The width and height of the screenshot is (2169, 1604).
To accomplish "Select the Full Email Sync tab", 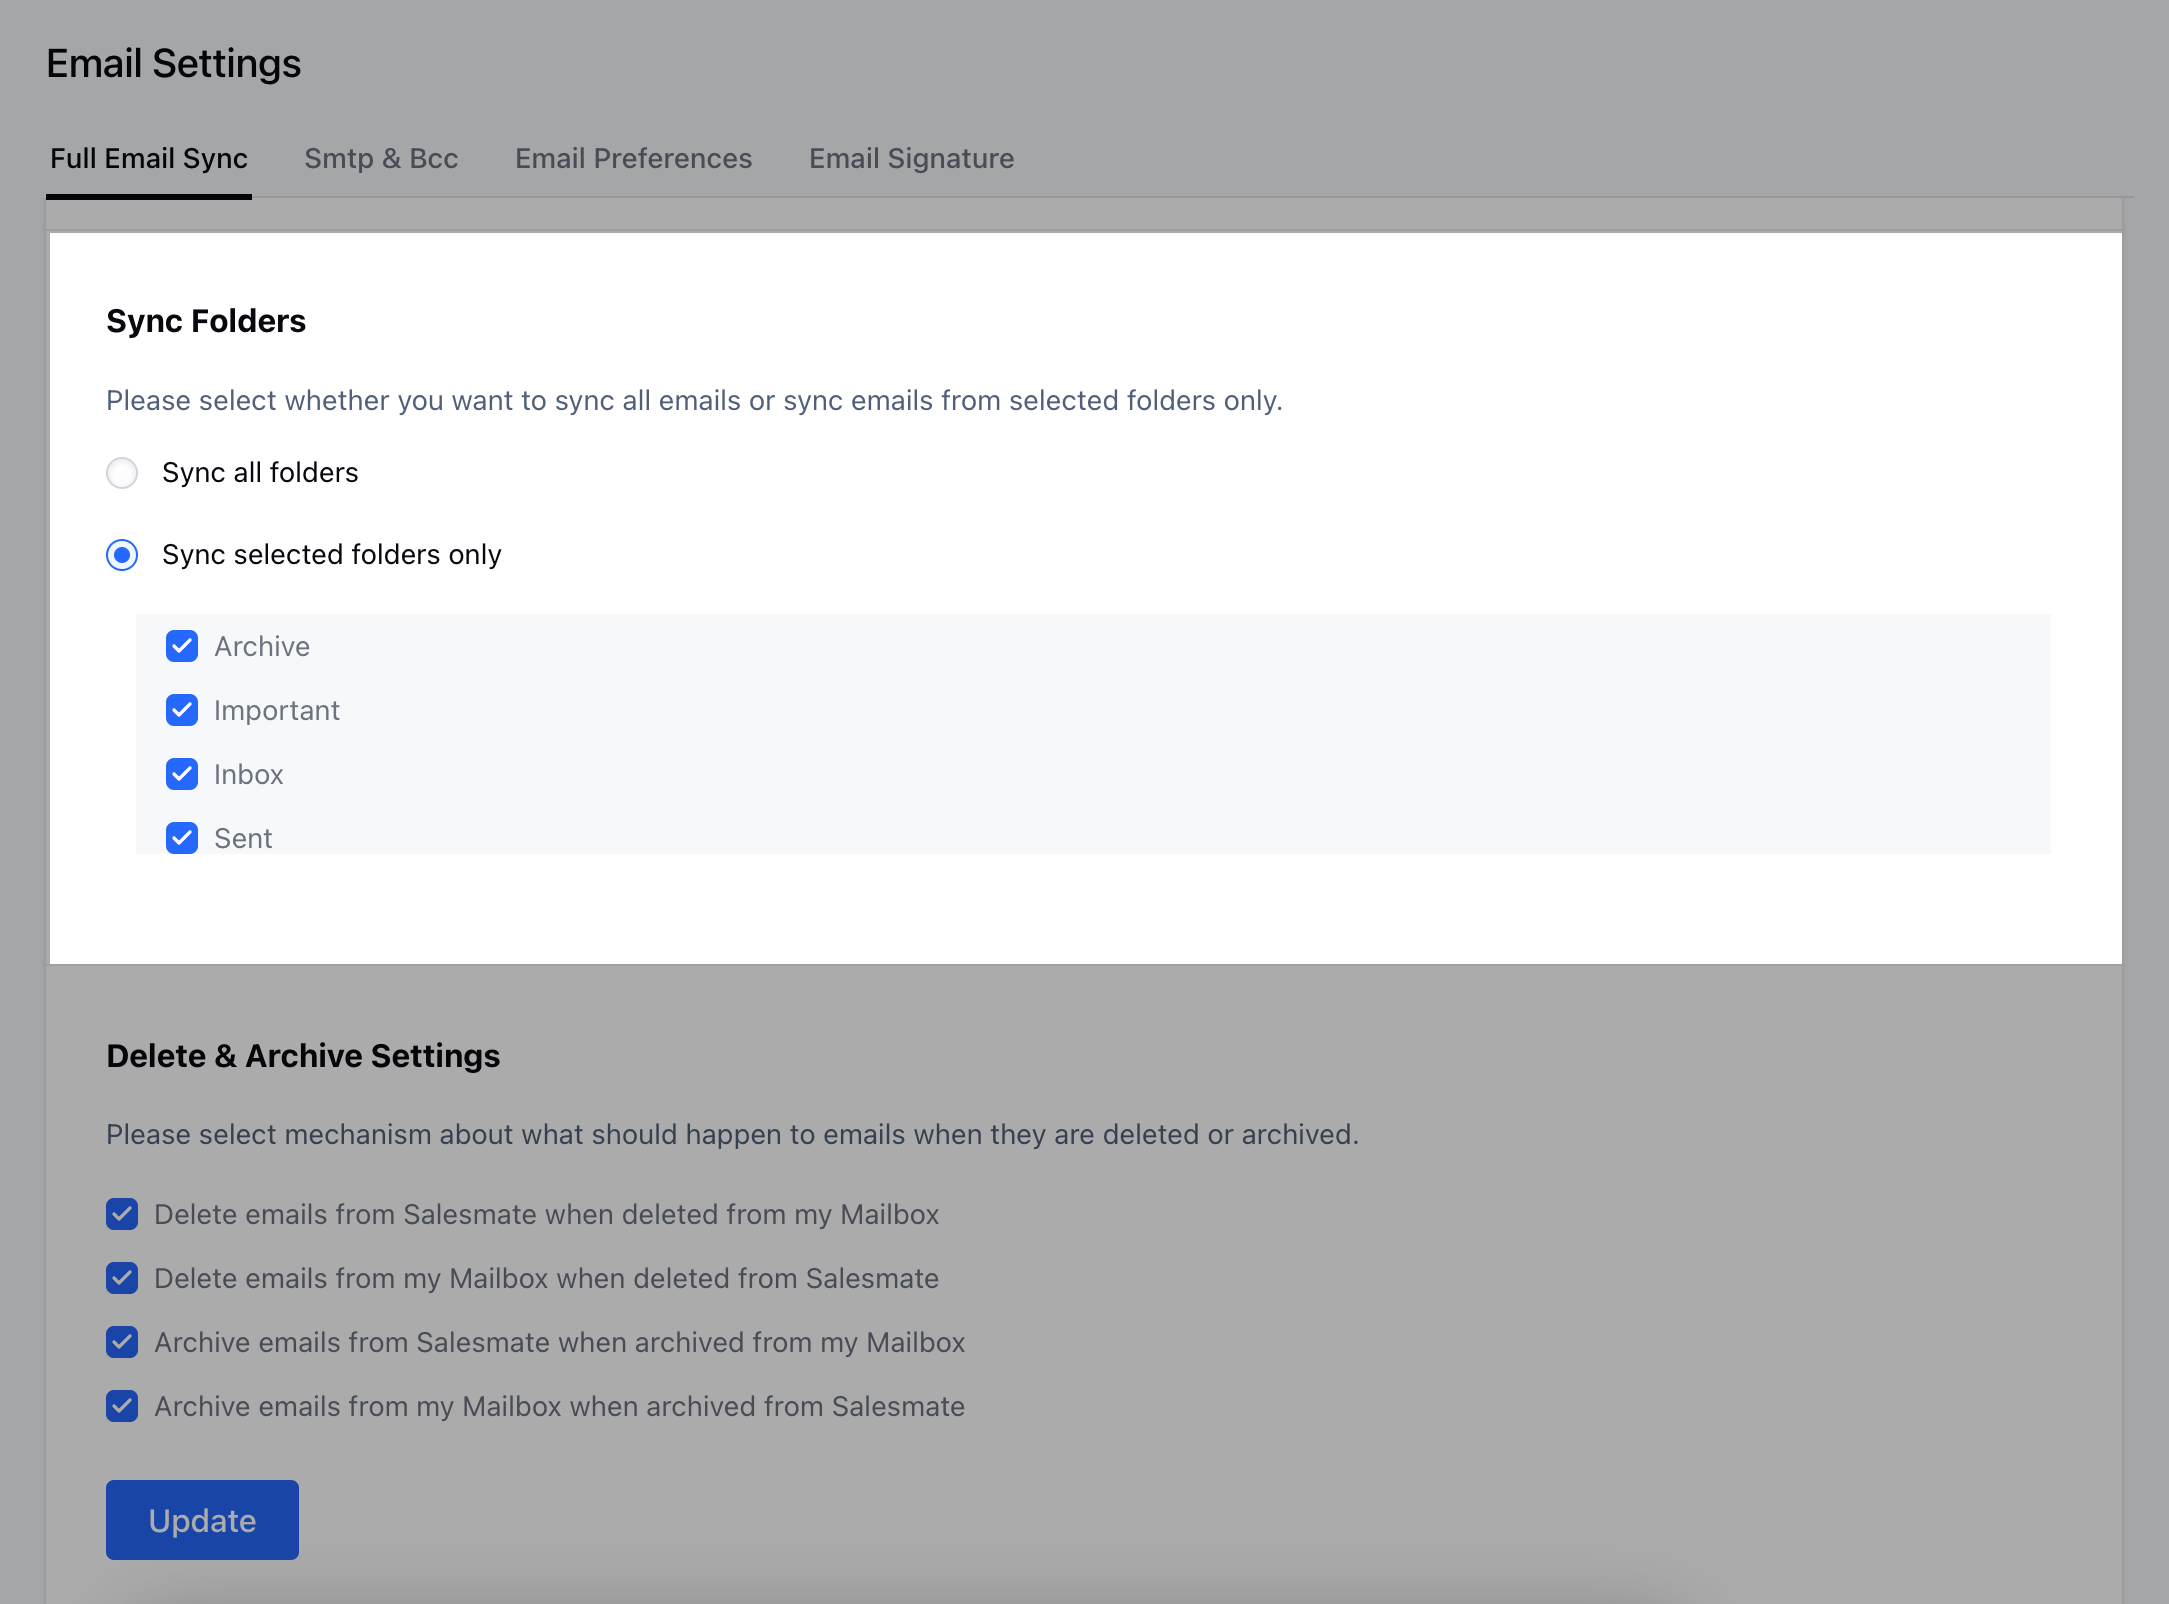I will coord(149,158).
